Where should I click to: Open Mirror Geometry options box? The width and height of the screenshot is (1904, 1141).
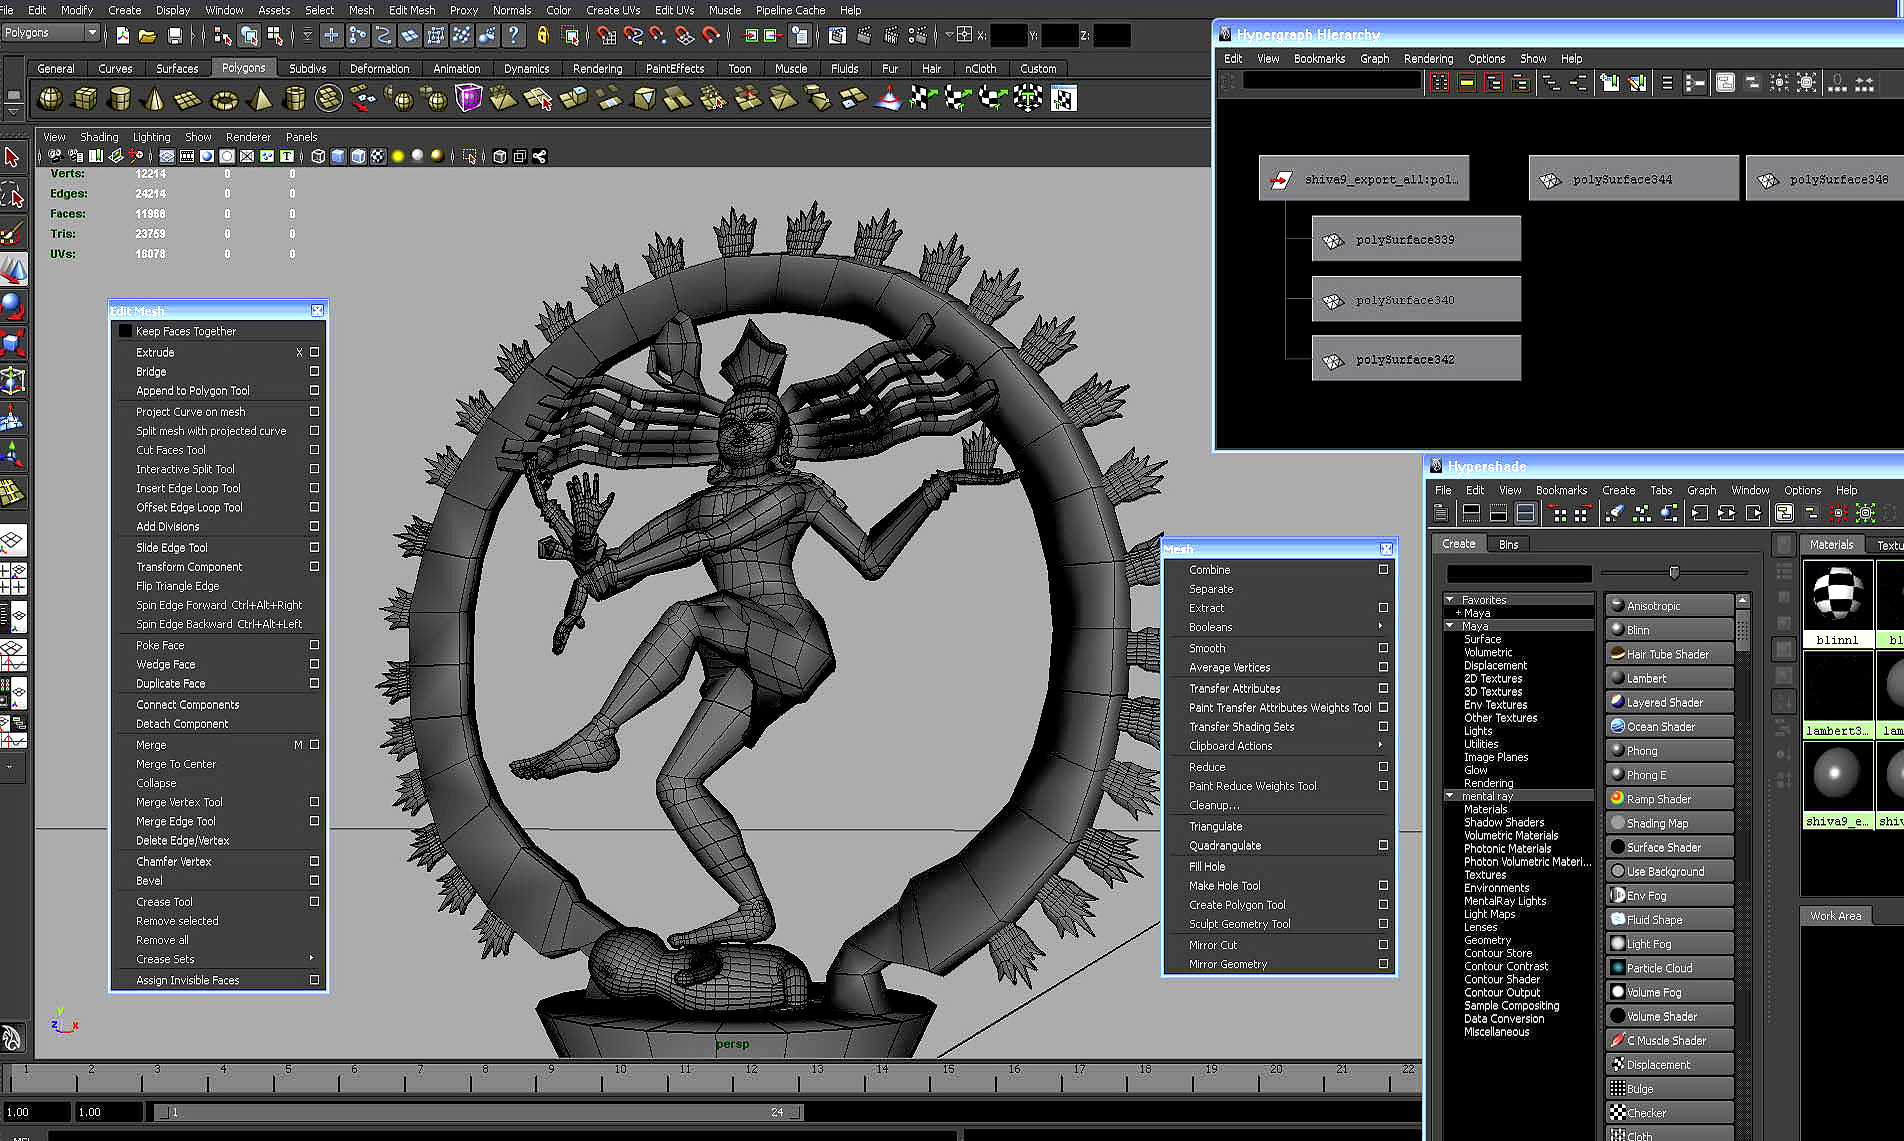click(1383, 964)
